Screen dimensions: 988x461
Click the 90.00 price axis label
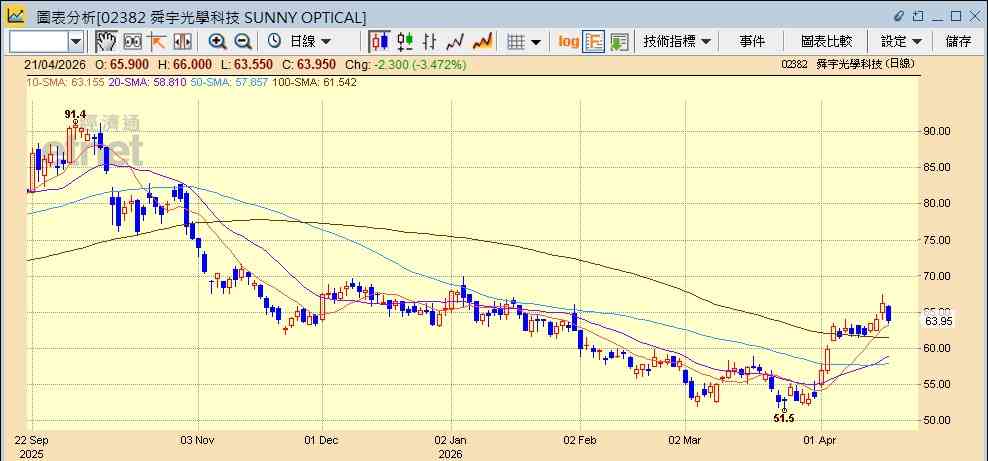pos(938,131)
